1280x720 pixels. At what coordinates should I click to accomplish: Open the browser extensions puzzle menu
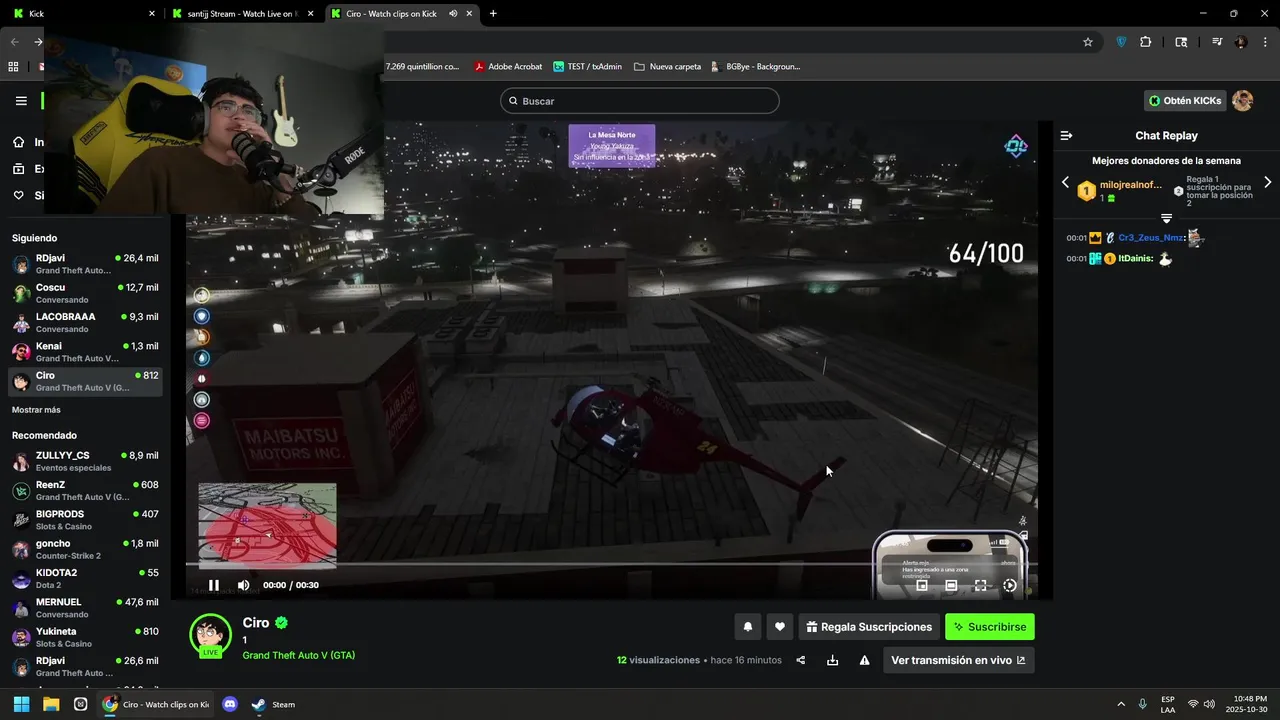[x=1146, y=42]
